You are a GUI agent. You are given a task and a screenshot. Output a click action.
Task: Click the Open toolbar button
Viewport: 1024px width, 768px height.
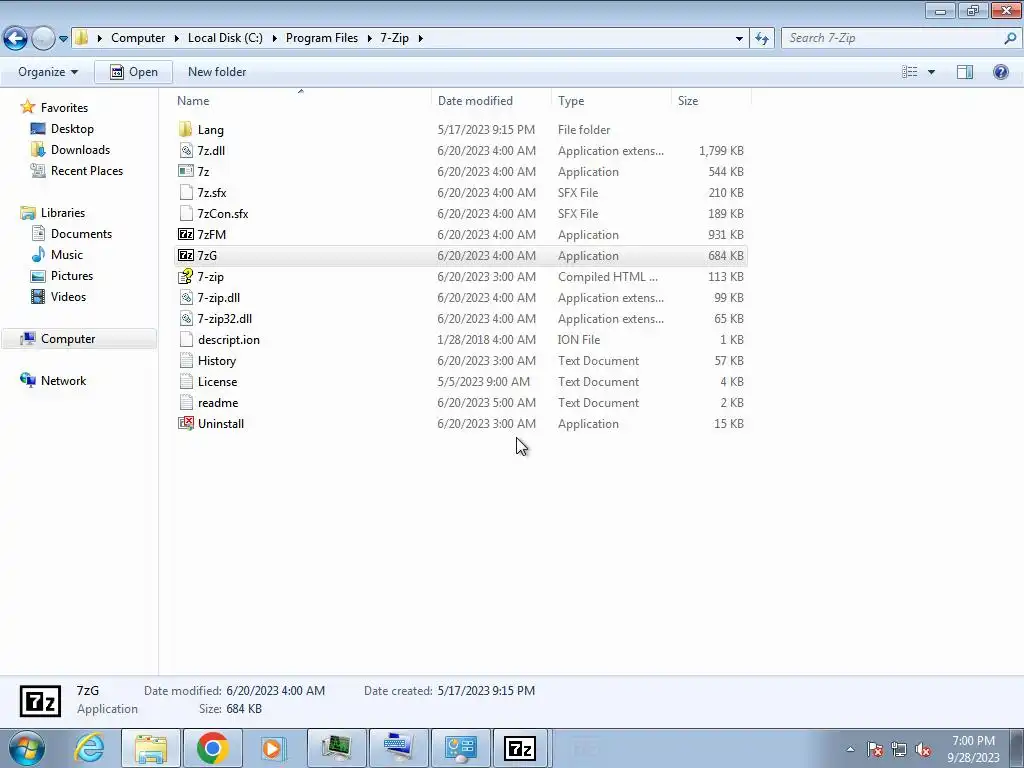134,72
